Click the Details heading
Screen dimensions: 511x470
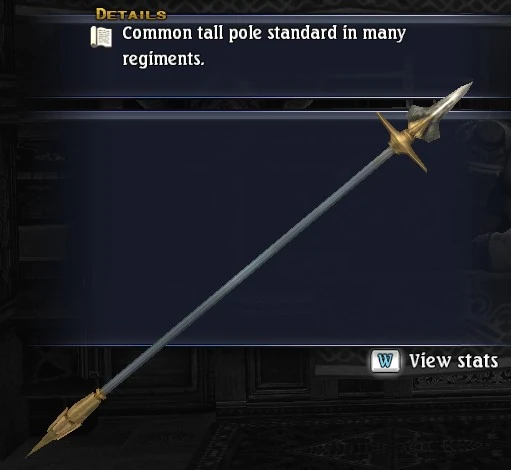pyautogui.click(x=131, y=14)
